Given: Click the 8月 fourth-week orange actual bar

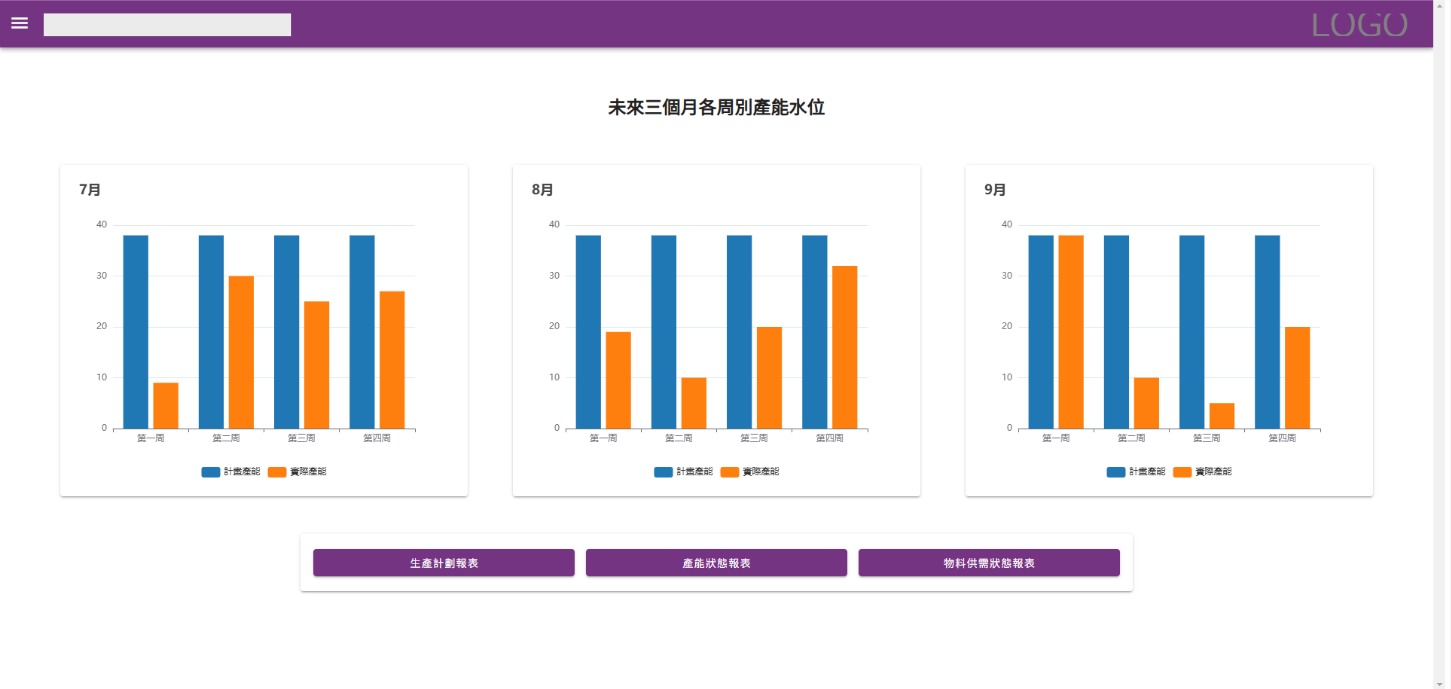Looking at the screenshot, I should [845, 347].
